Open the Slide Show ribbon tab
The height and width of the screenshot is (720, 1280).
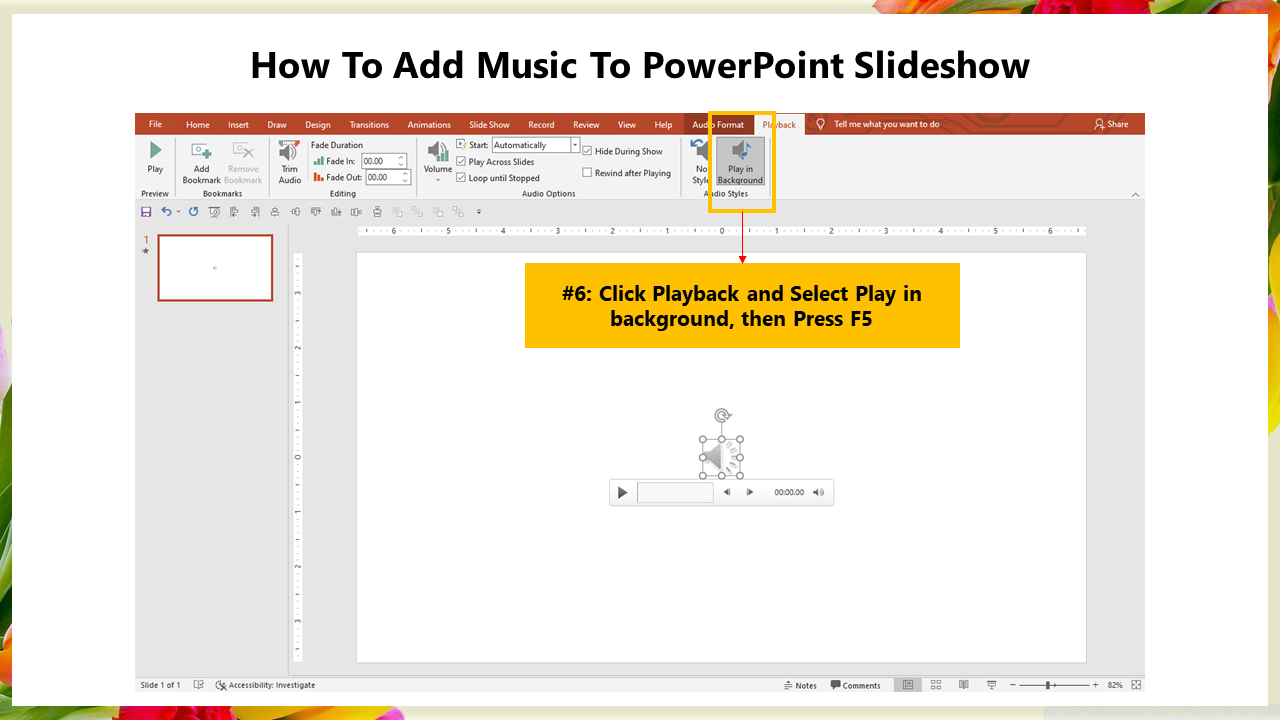(489, 124)
